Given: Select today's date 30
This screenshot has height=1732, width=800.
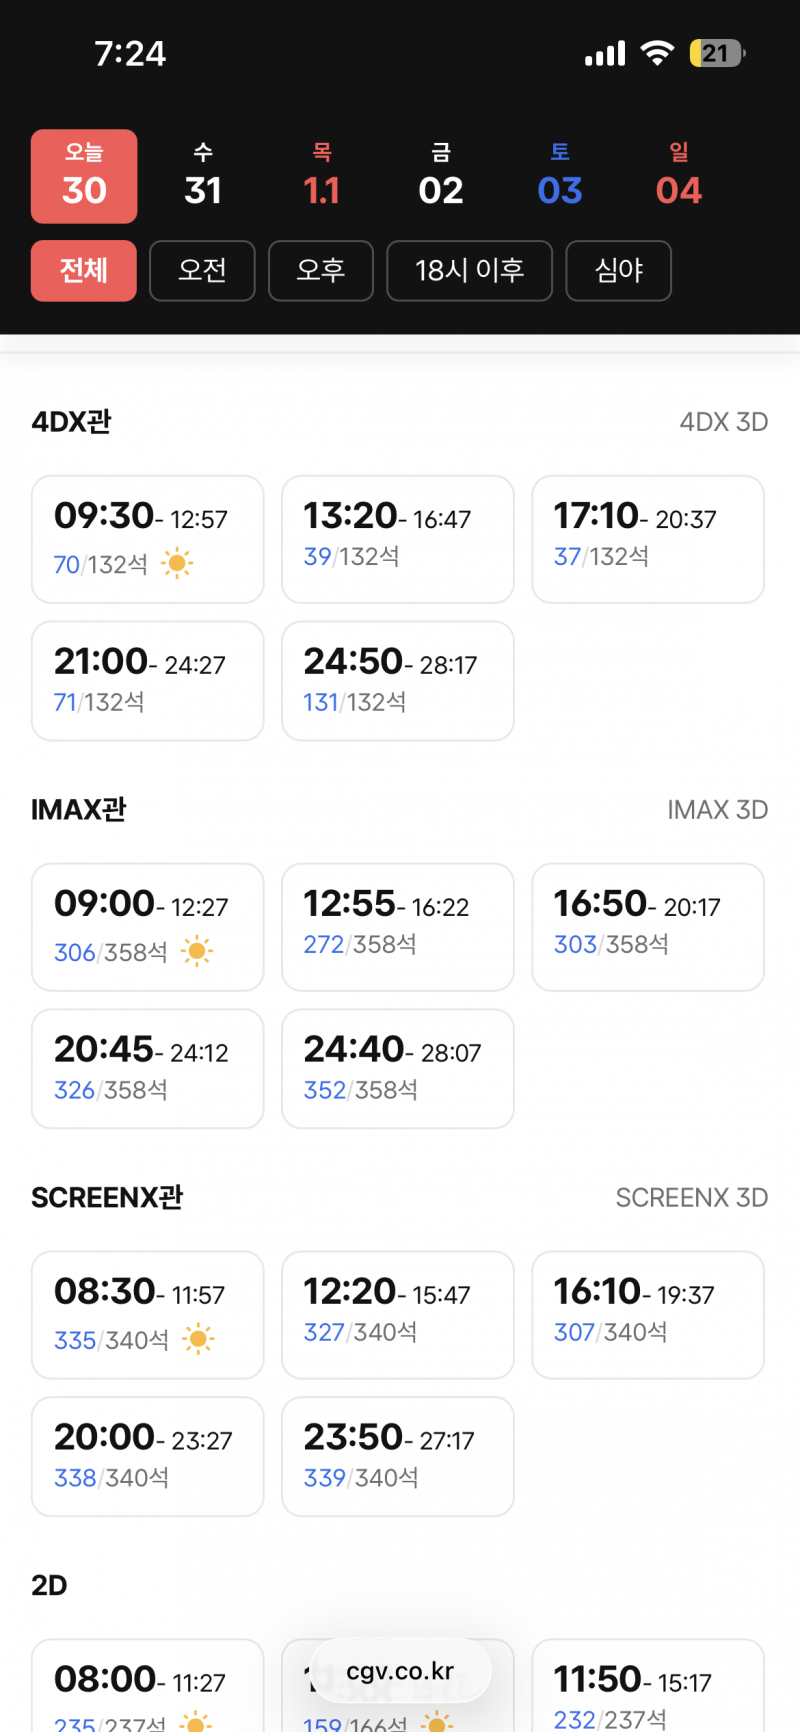Looking at the screenshot, I should [x=84, y=176].
